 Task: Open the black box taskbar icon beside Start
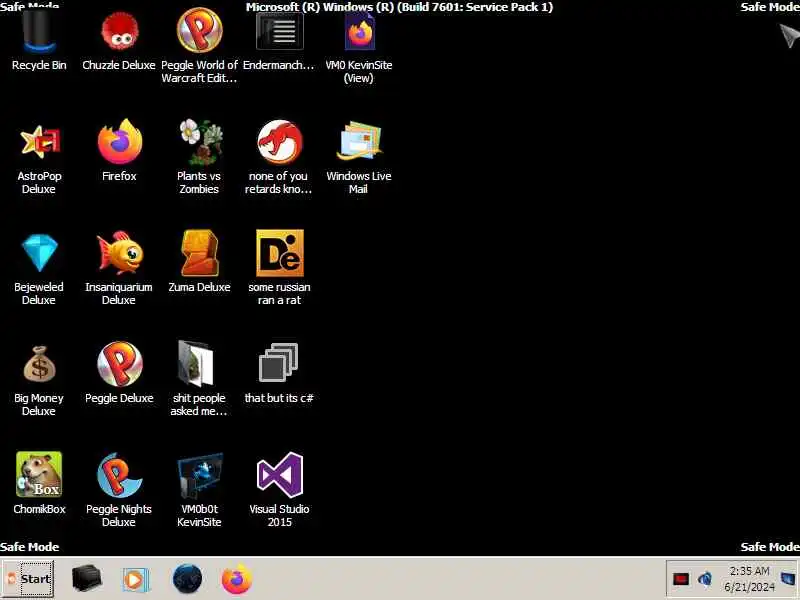pyautogui.click(x=87, y=579)
